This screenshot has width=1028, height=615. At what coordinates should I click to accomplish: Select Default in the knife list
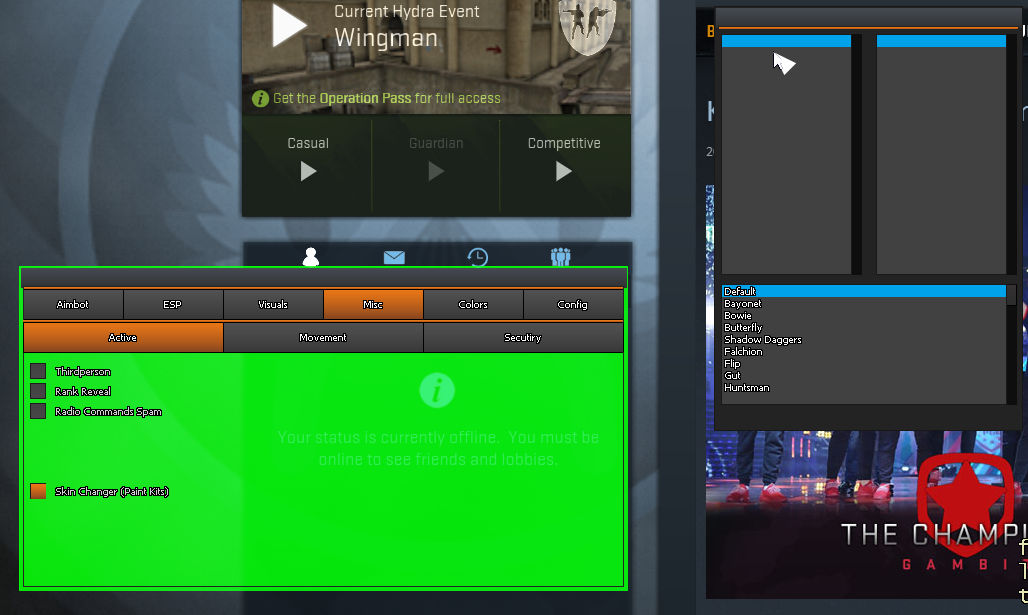pyautogui.click(x=863, y=291)
